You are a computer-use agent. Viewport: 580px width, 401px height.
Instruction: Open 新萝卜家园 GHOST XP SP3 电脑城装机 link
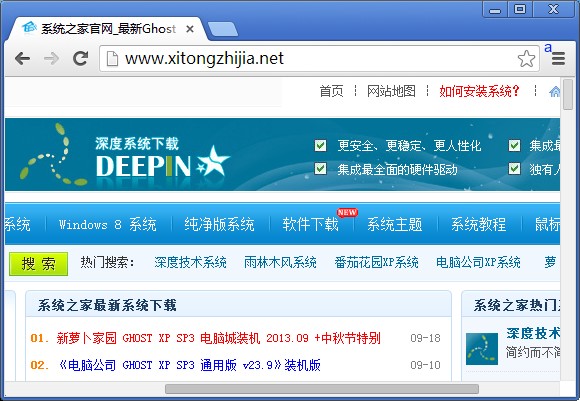pyautogui.click(x=218, y=338)
